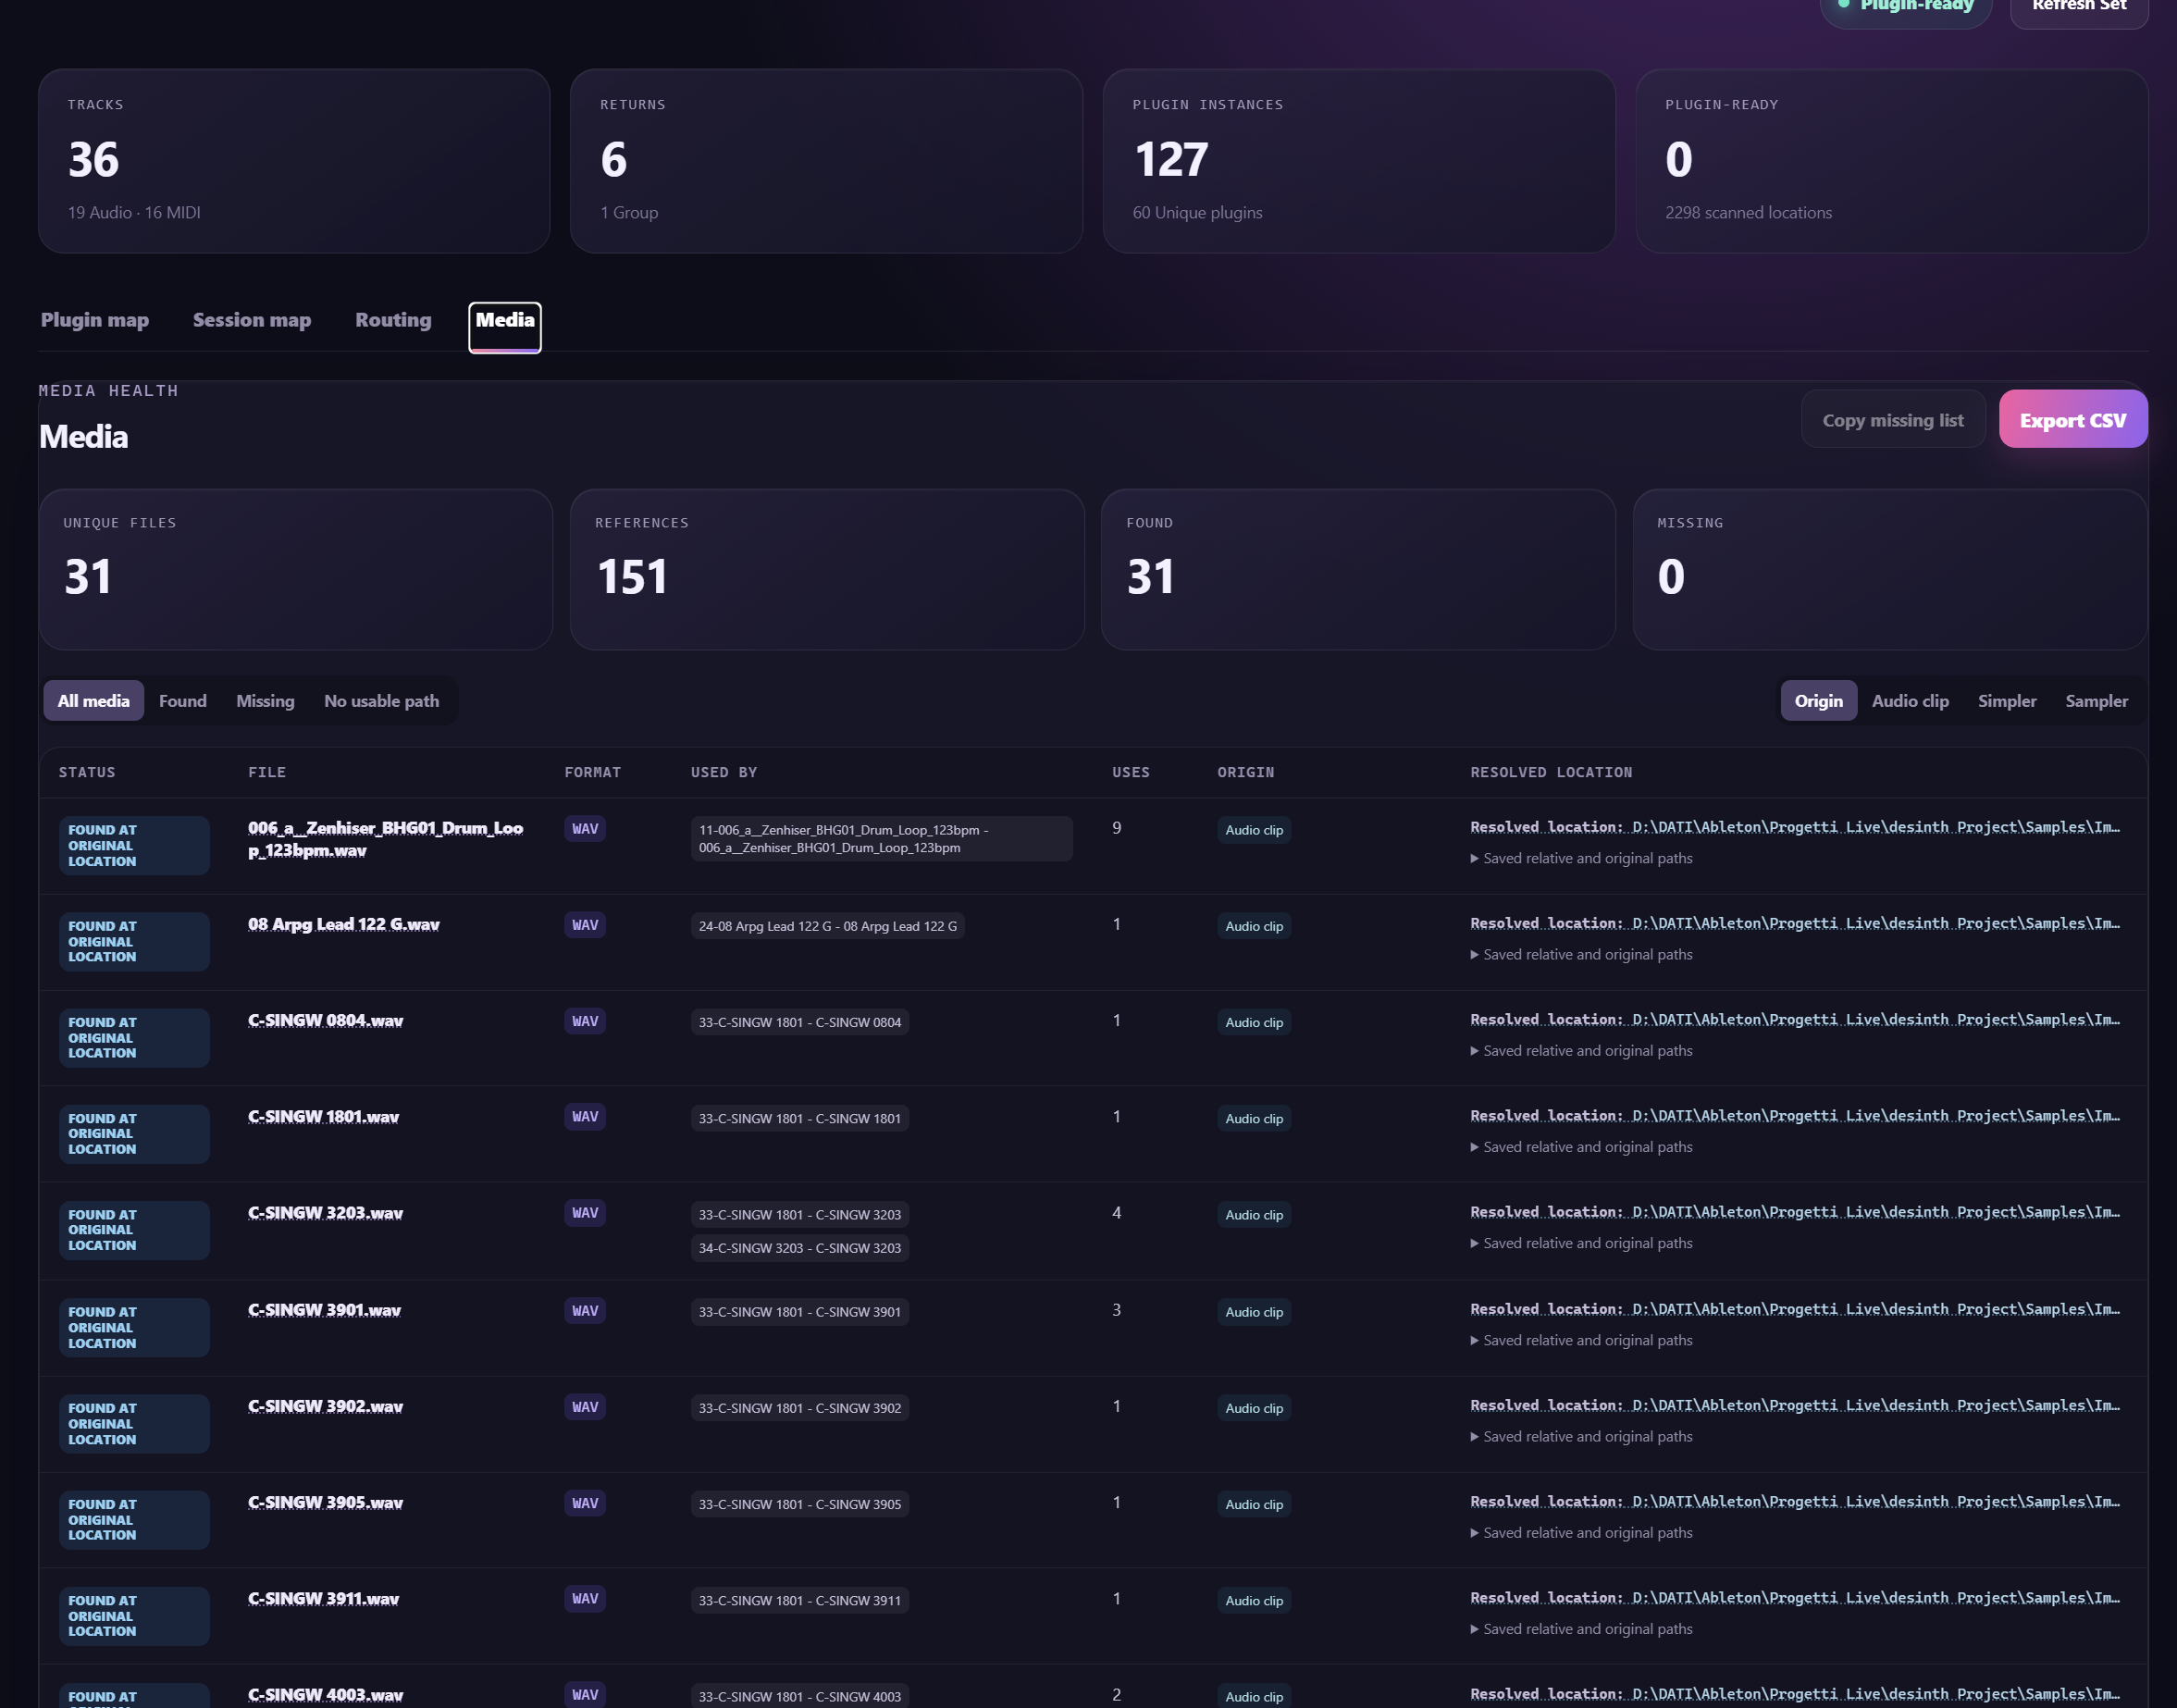
Task: Click the Audio clip chip in C-SINGW 3902.wav row
Action: (1254, 1408)
